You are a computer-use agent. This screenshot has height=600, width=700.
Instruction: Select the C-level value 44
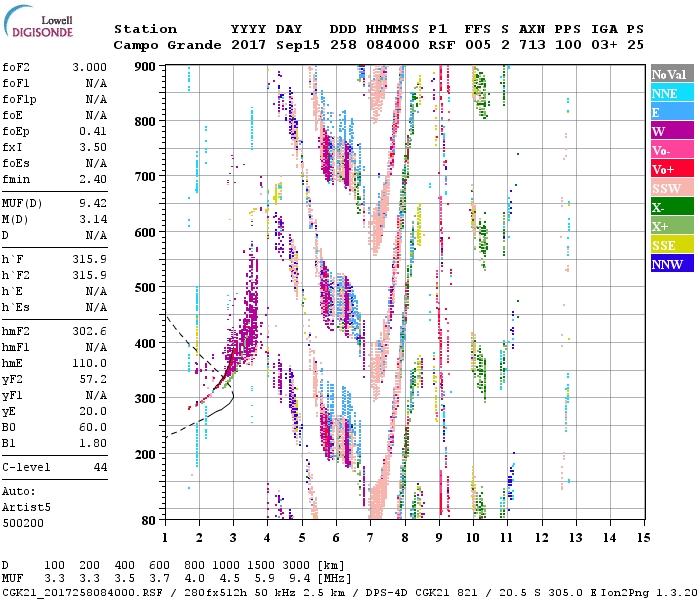point(100,467)
